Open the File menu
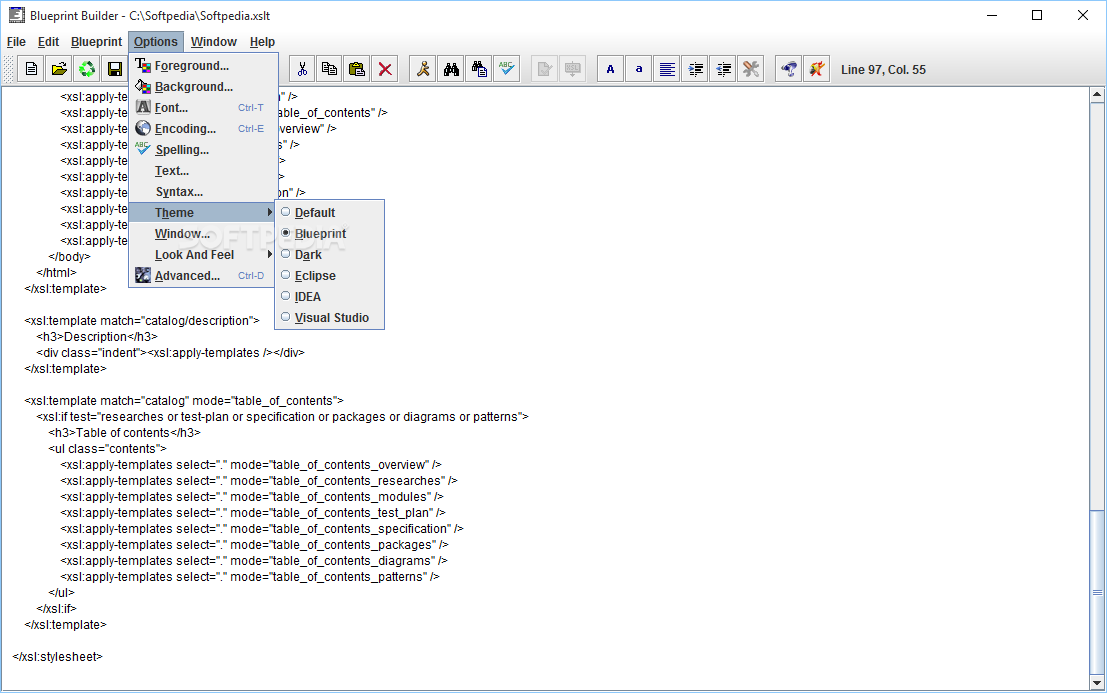This screenshot has width=1107, height=693. point(16,42)
